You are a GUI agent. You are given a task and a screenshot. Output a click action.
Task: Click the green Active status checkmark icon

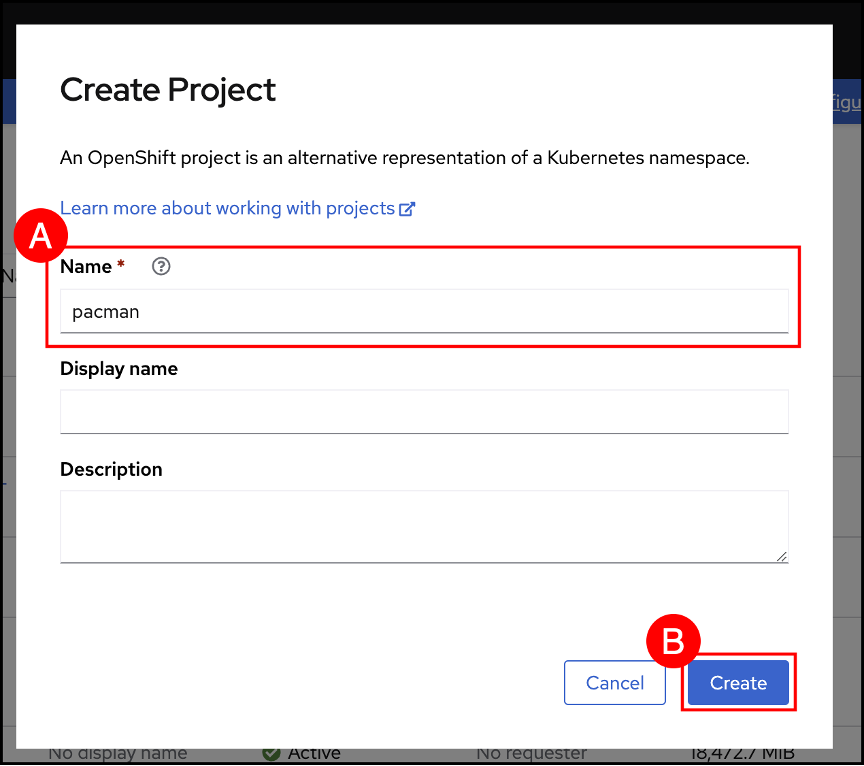271,753
